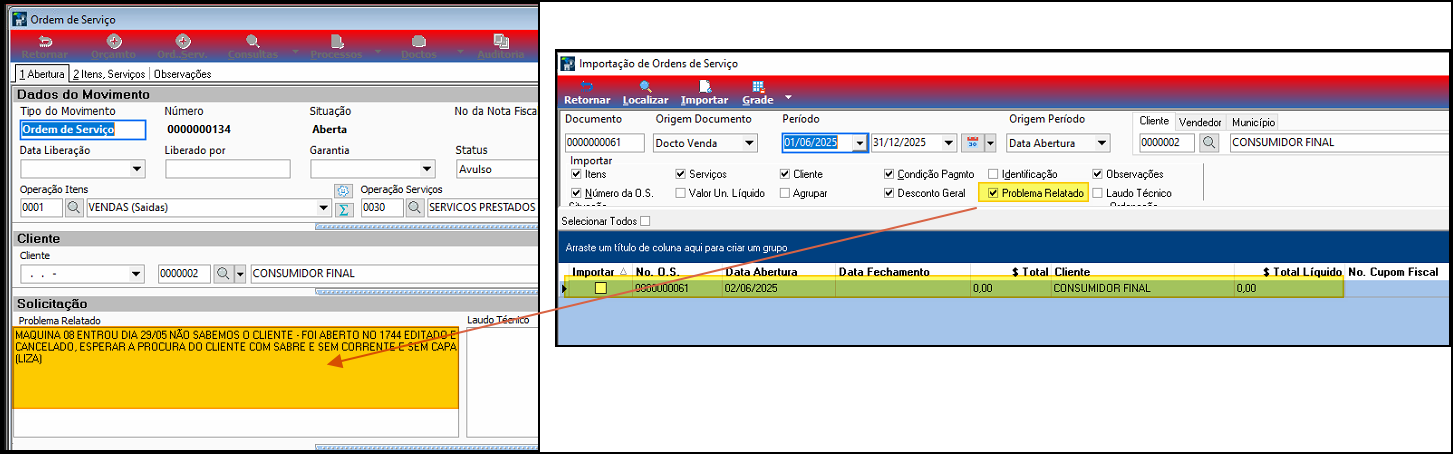Select Cliente tab in Importação window

pyautogui.click(x=1155, y=120)
